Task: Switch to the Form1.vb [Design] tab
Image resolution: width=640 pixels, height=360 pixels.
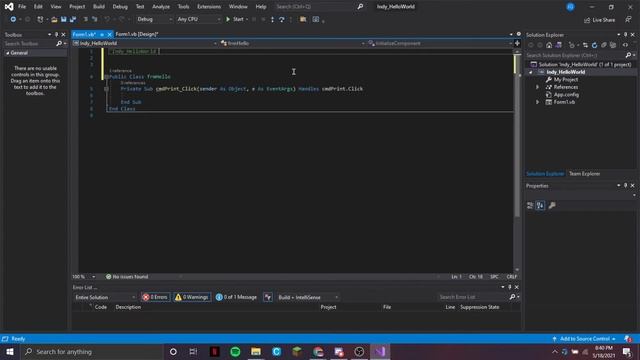Action: pyautogui.click(x=137, y=34)
